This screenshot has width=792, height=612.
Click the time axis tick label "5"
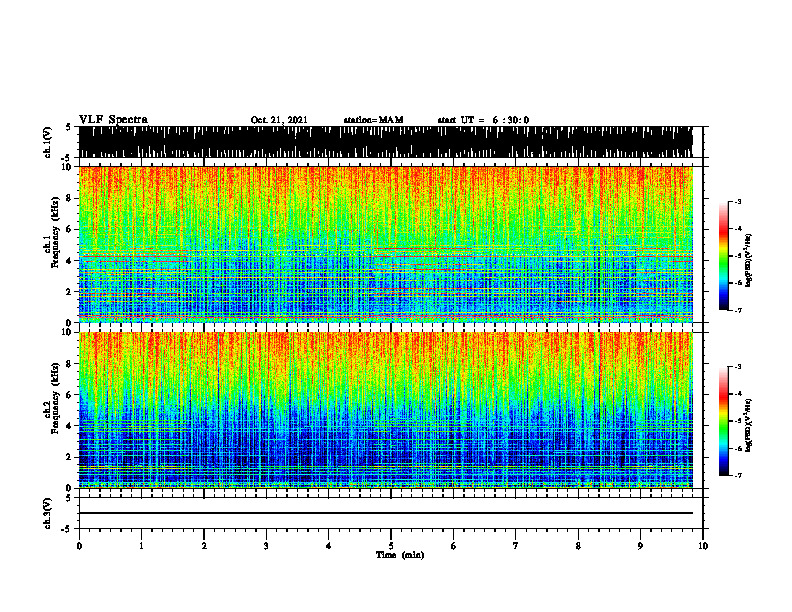(391, 546)
